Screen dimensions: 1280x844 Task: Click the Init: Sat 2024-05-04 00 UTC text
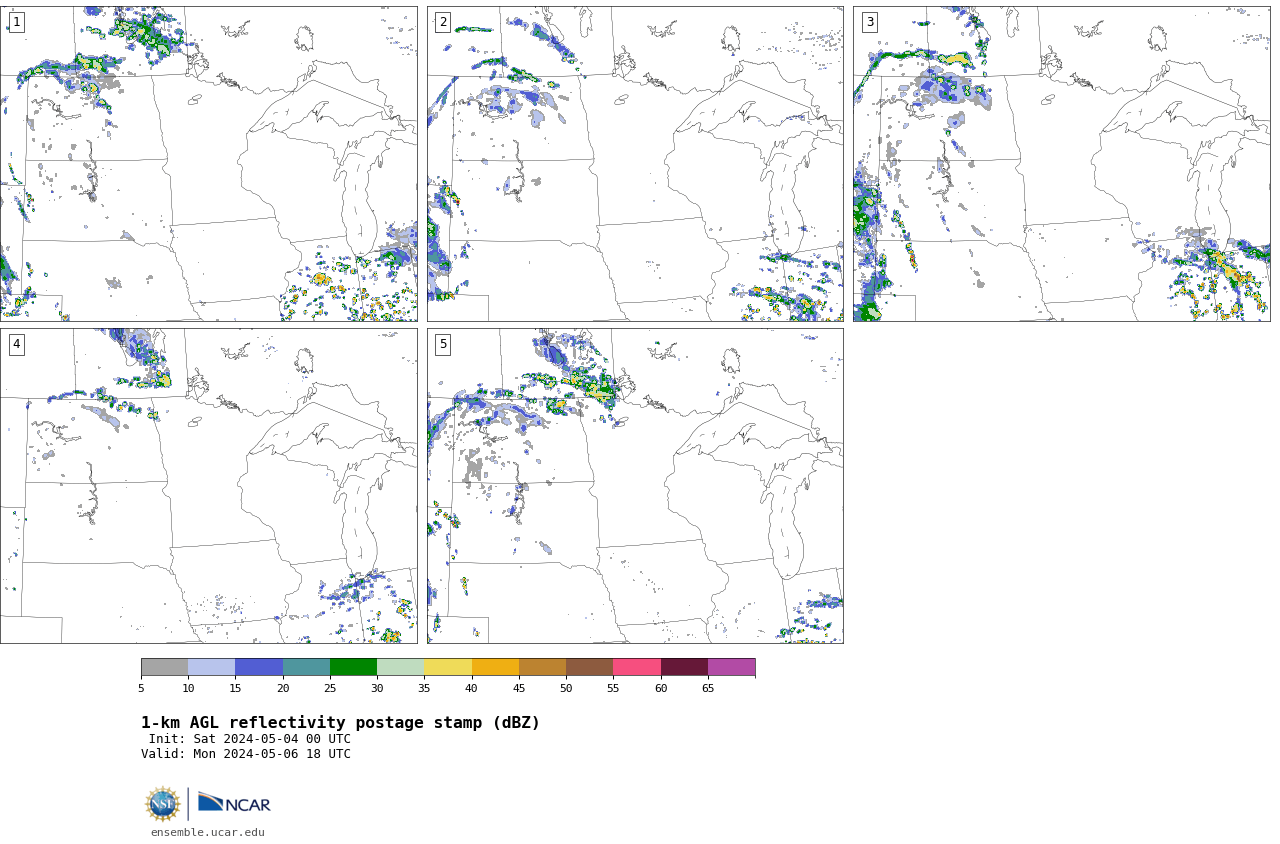click(250, 739)
